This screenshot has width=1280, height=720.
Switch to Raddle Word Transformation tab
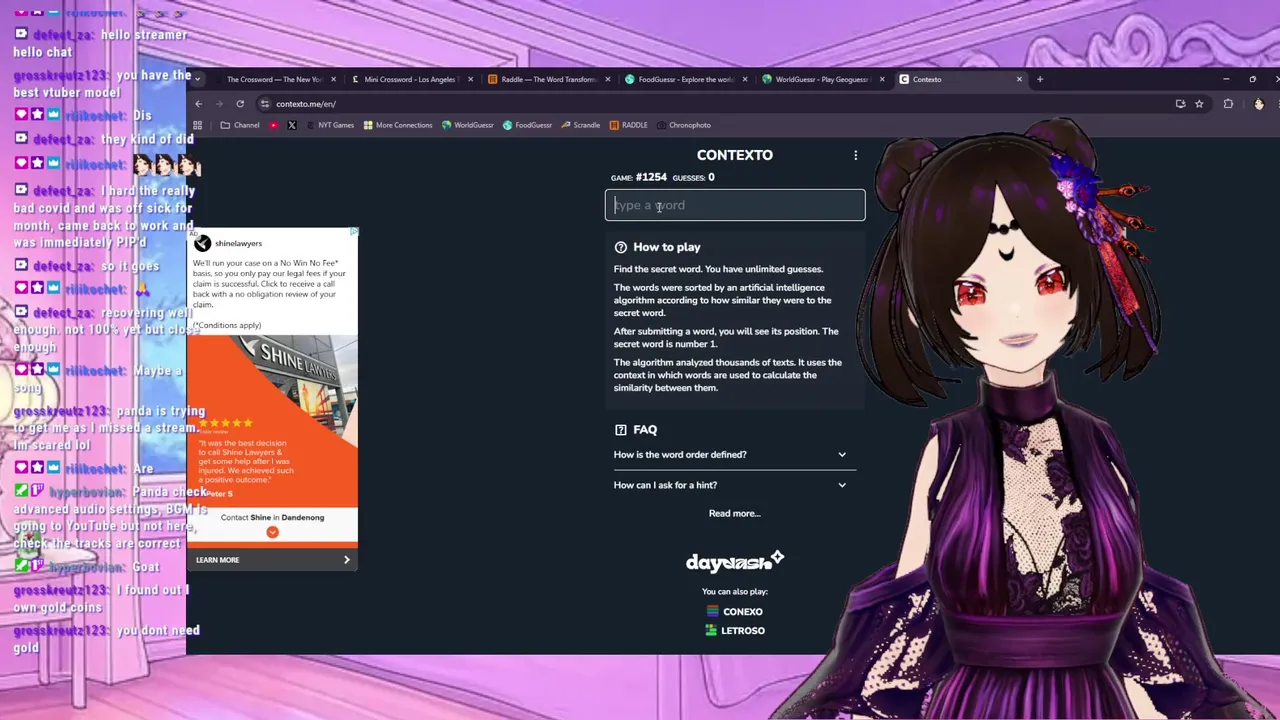point(547,79)
